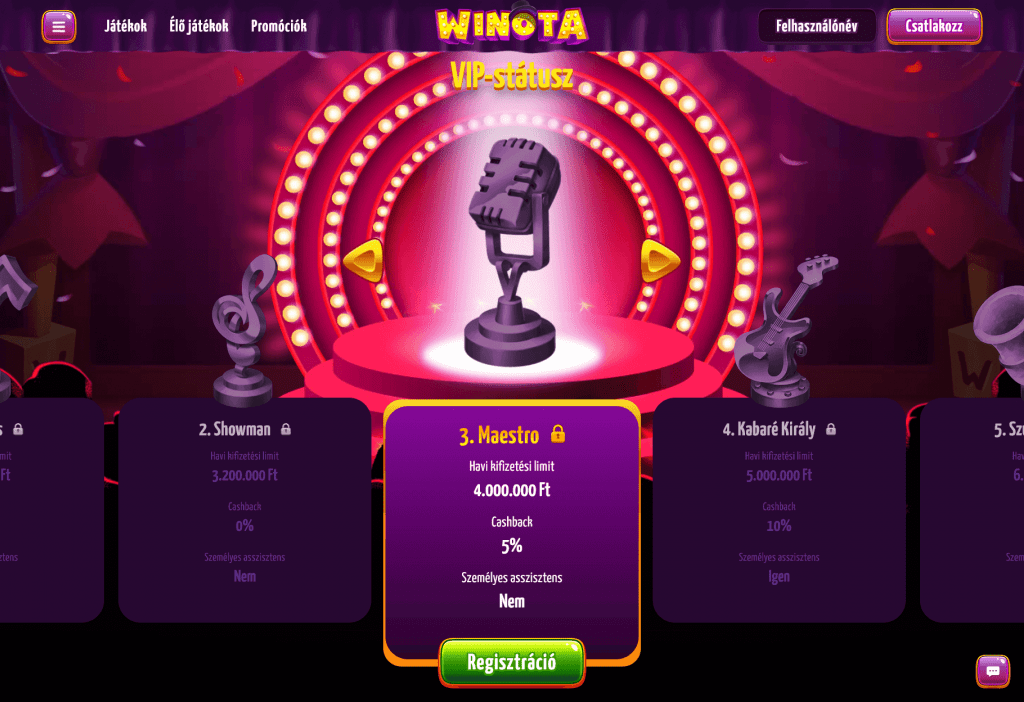The width and height of the screenshot is (1024, 702).
Task: Click the Felhasználónév login button
Action: pos(816,26)
